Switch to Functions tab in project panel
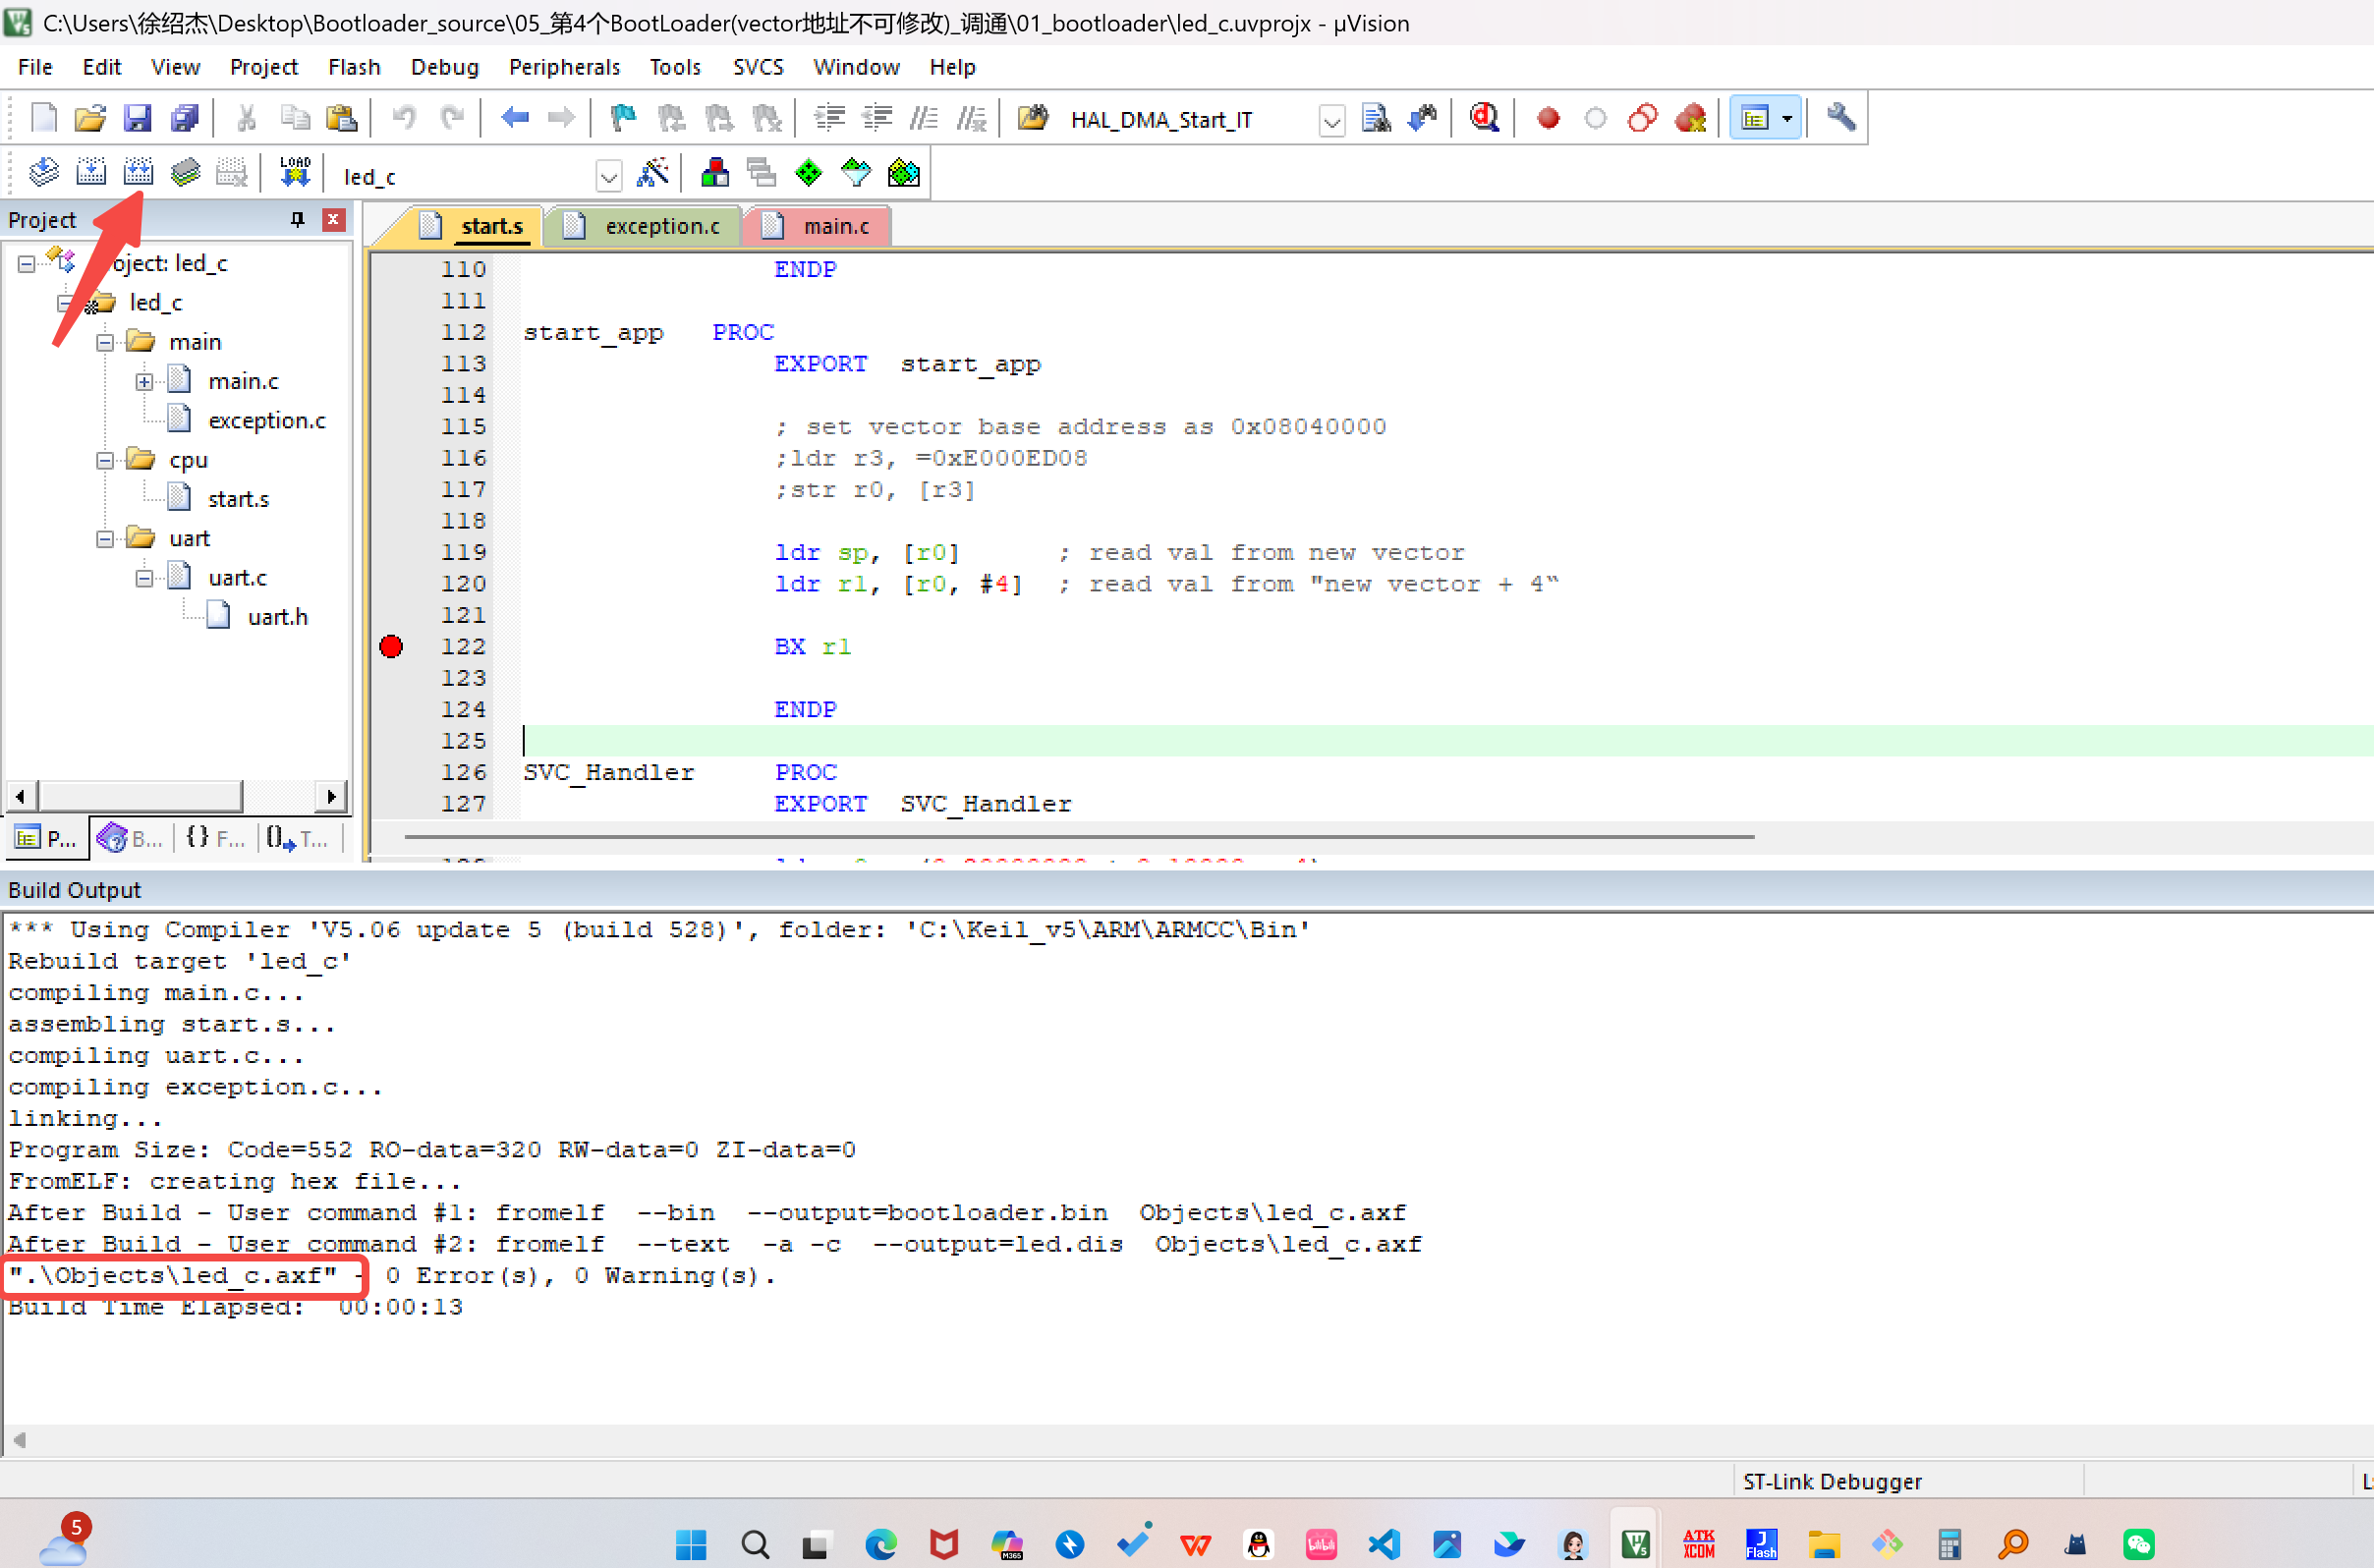The image size is (2374, 1568). (215, 838)
